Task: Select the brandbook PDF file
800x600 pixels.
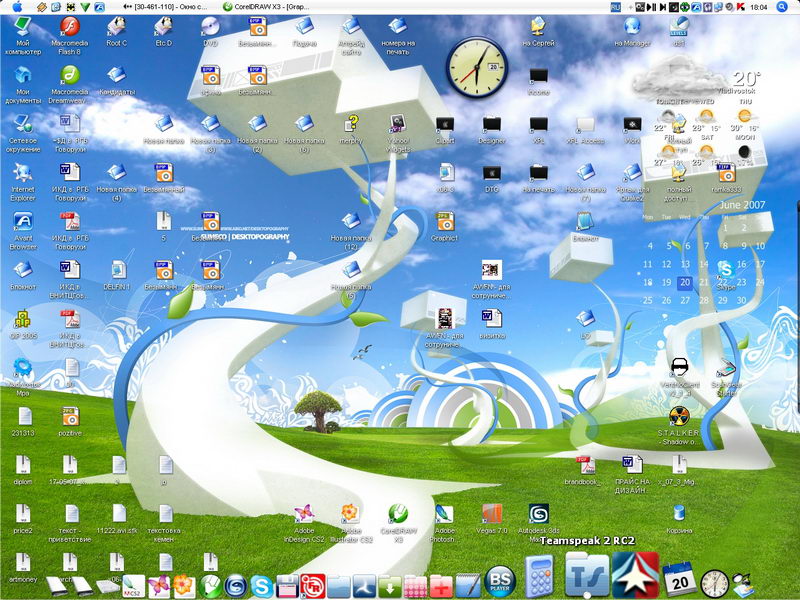Action: [585, 470]
